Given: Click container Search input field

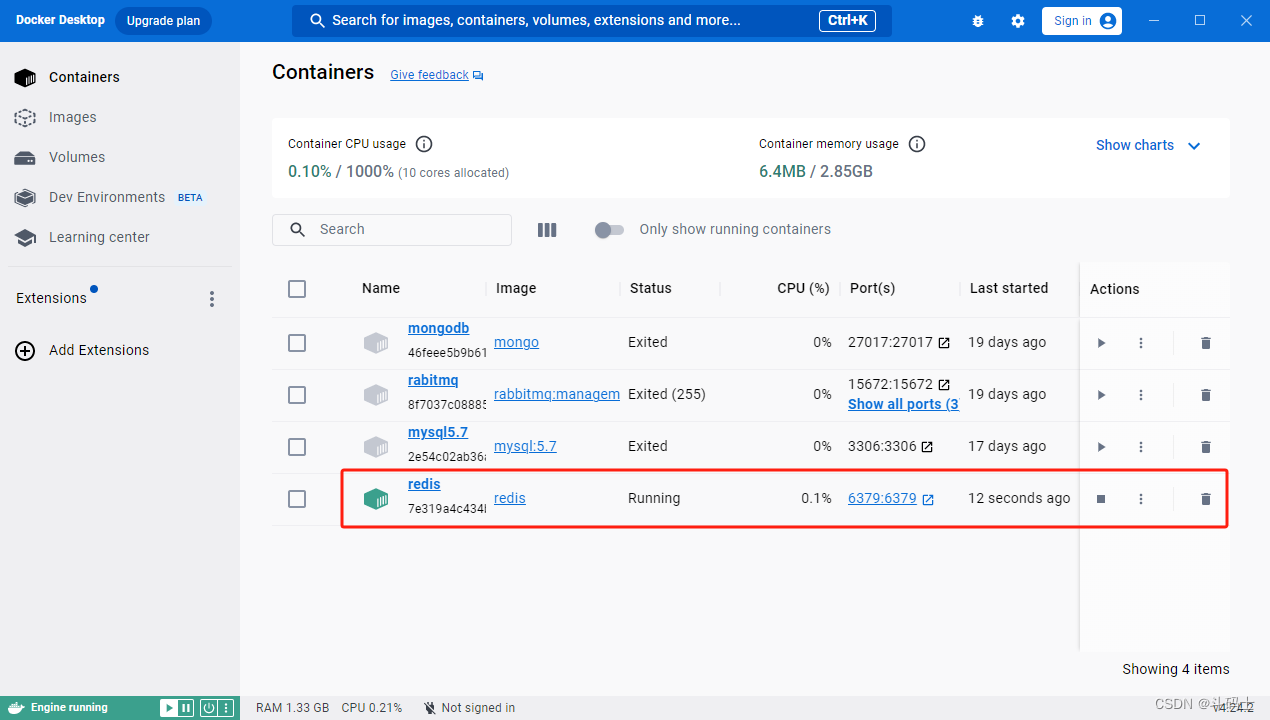Looking at the screenshot, I should (392, 230).
